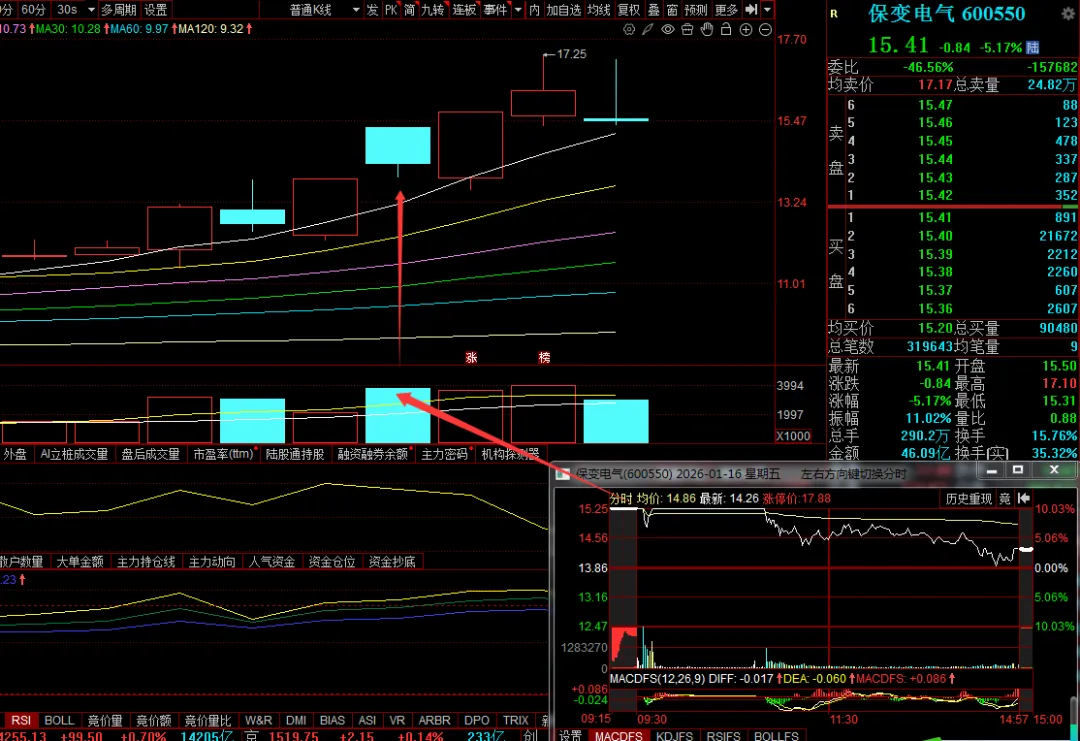Click the 预测 forecast button

pos(696,10)
